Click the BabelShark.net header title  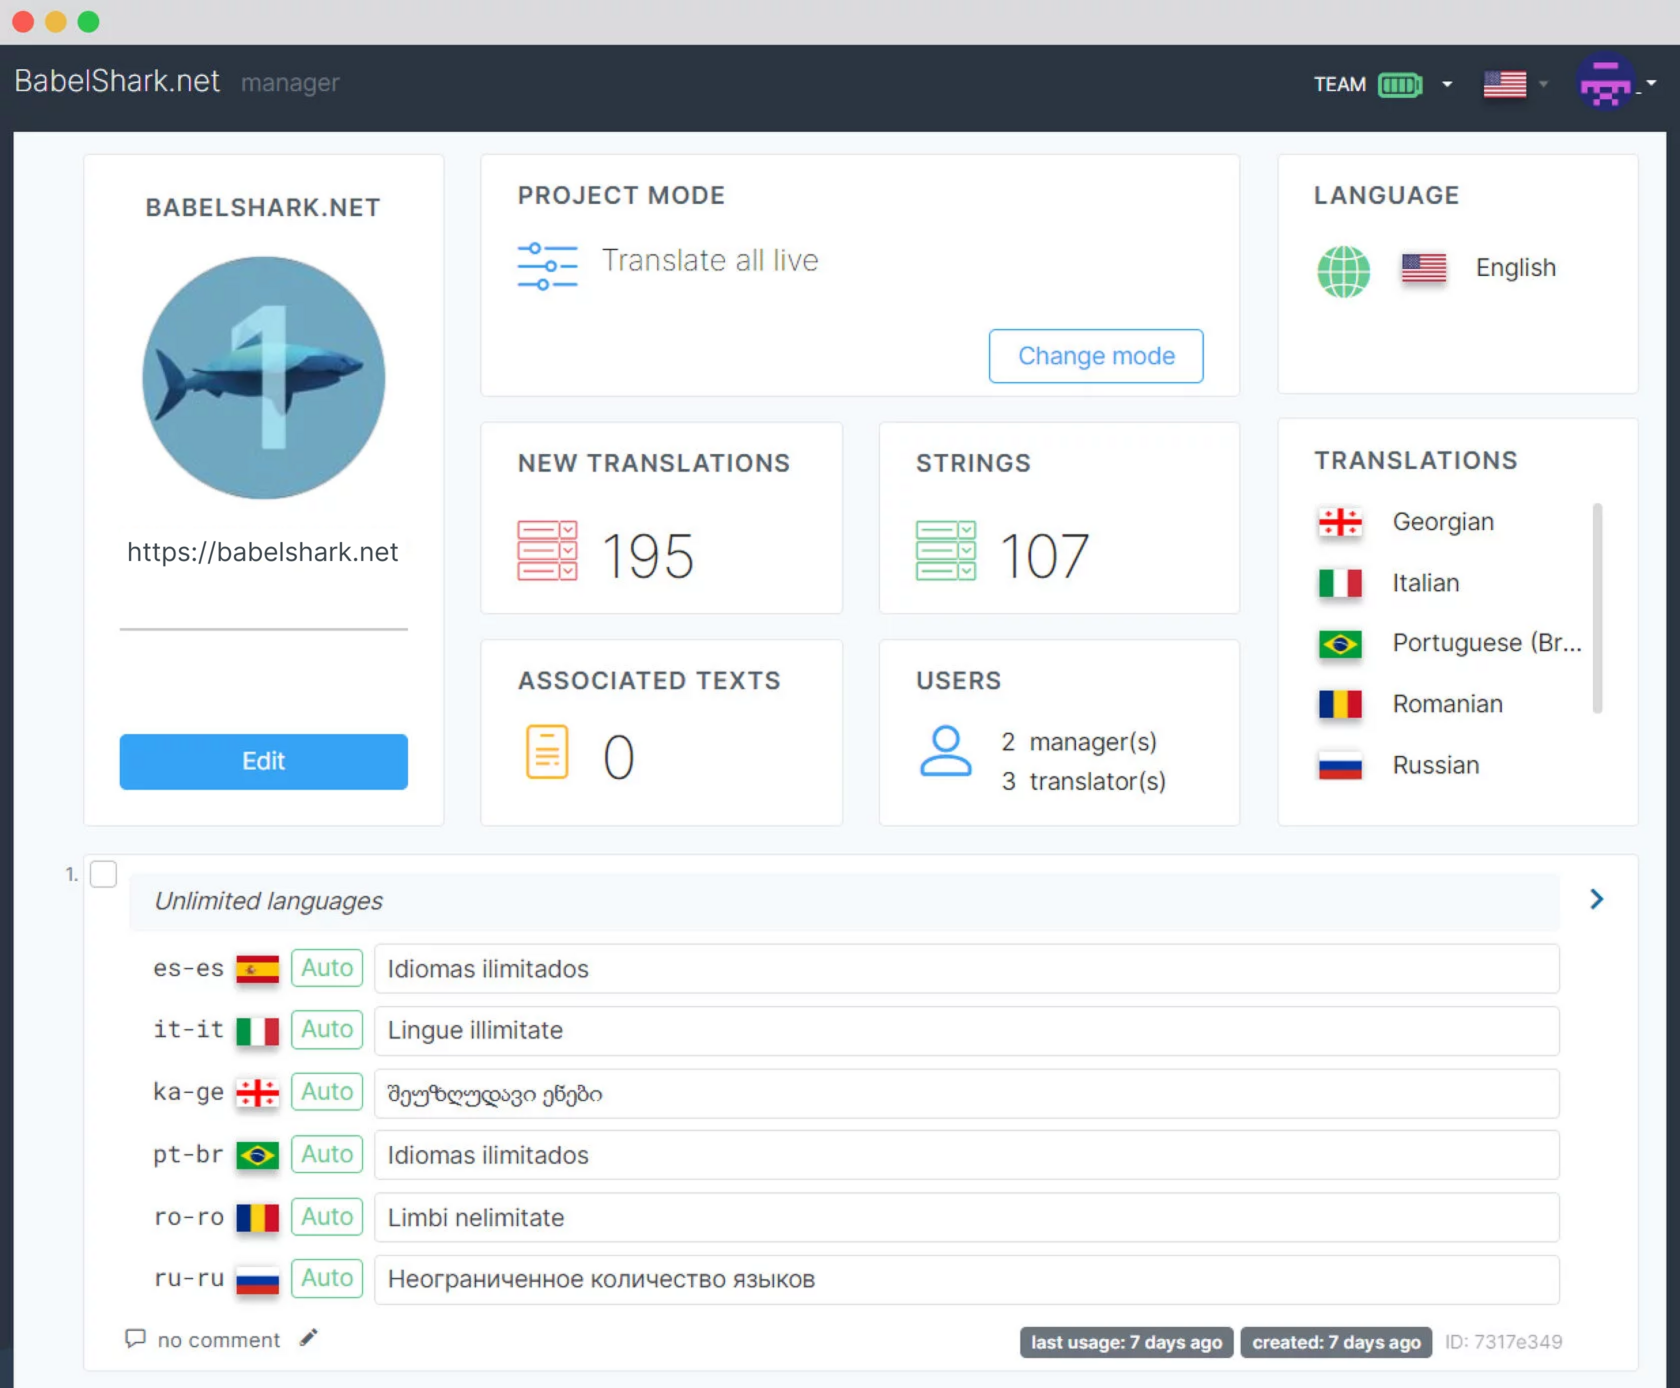117,81
